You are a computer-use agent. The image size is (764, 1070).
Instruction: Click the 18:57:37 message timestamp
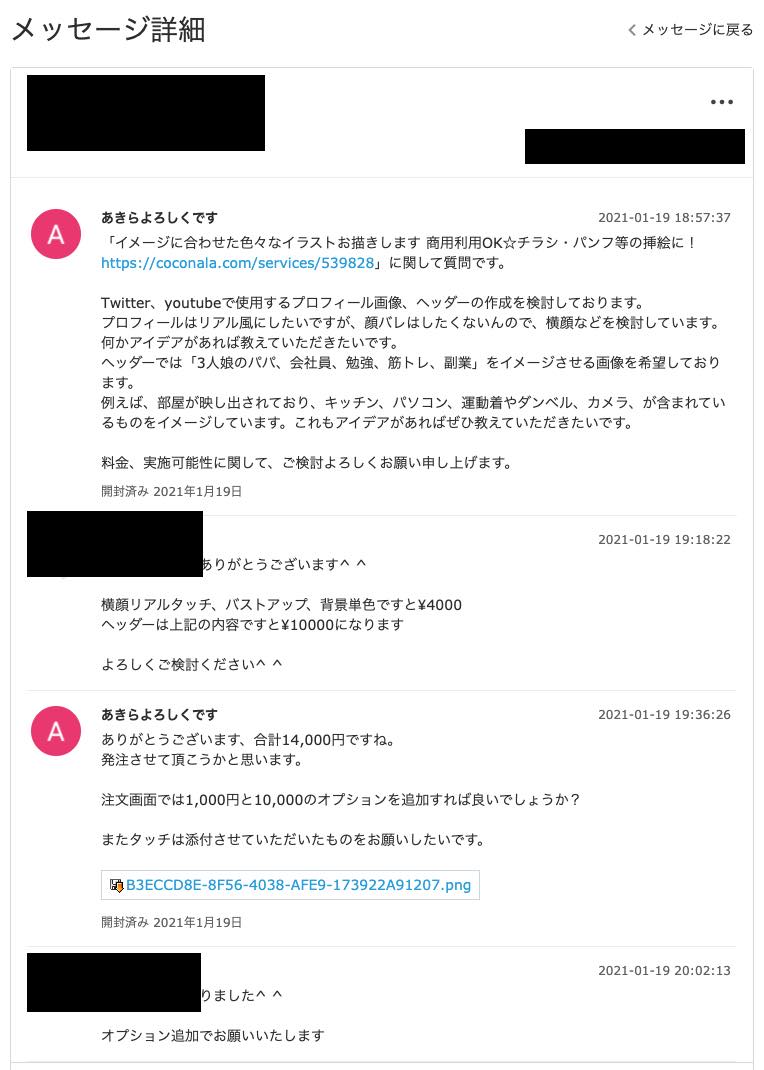[664, 217]
